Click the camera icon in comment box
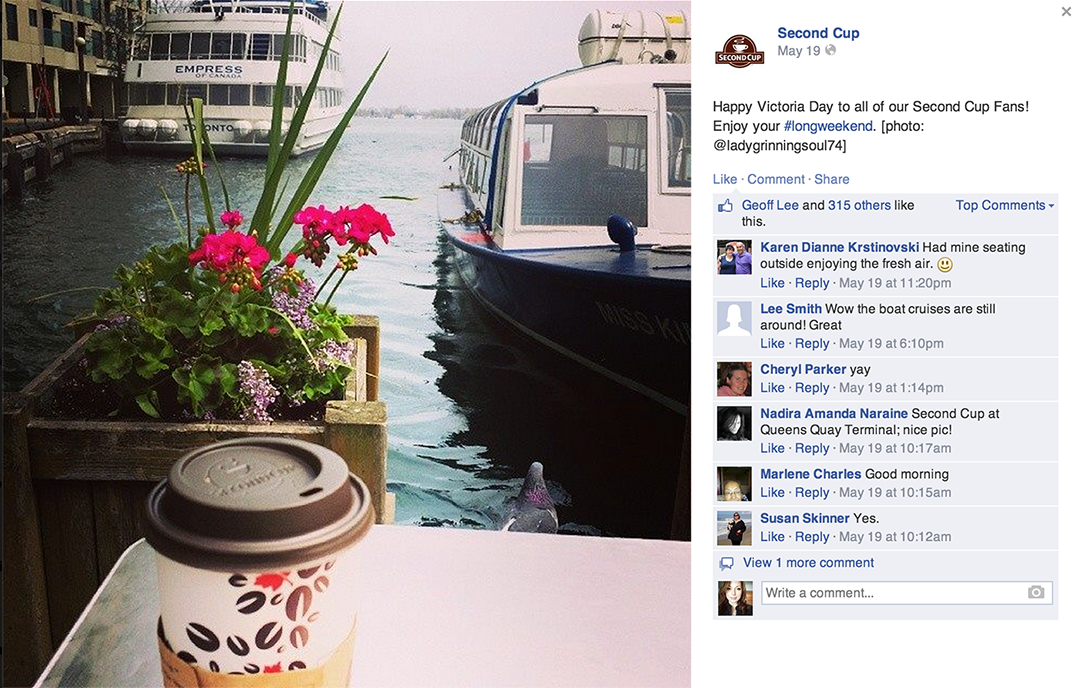 [1036, 592]
